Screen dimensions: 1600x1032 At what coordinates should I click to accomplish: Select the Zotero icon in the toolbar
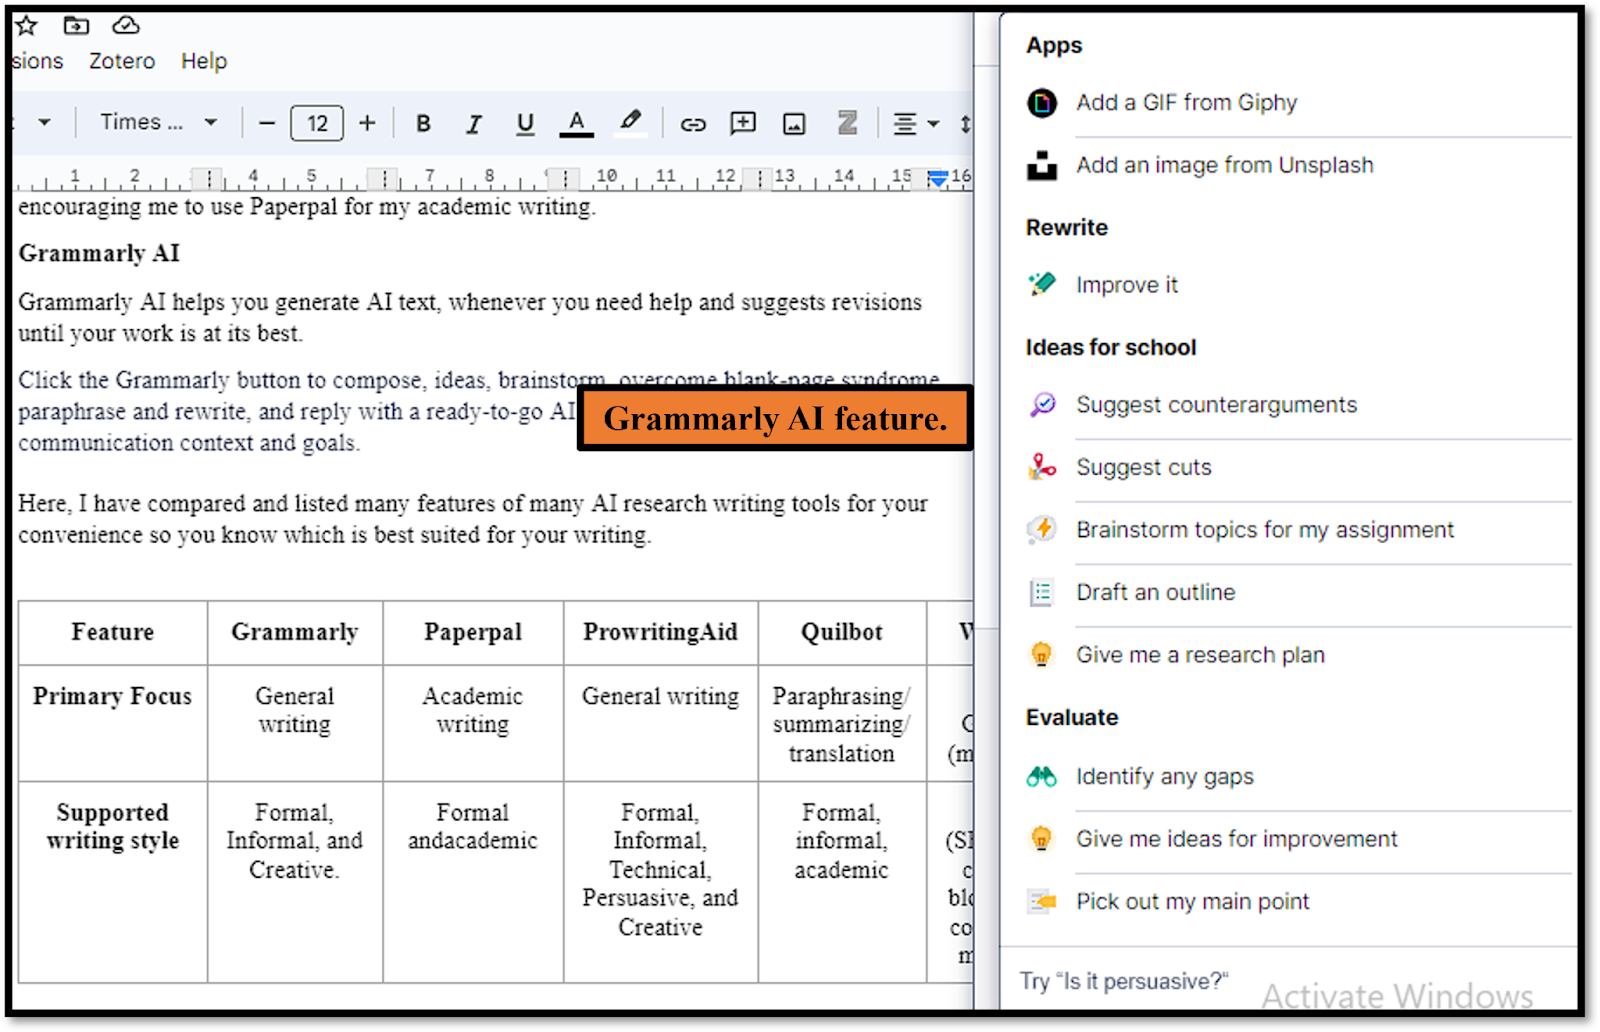click(x=846, y=122)
